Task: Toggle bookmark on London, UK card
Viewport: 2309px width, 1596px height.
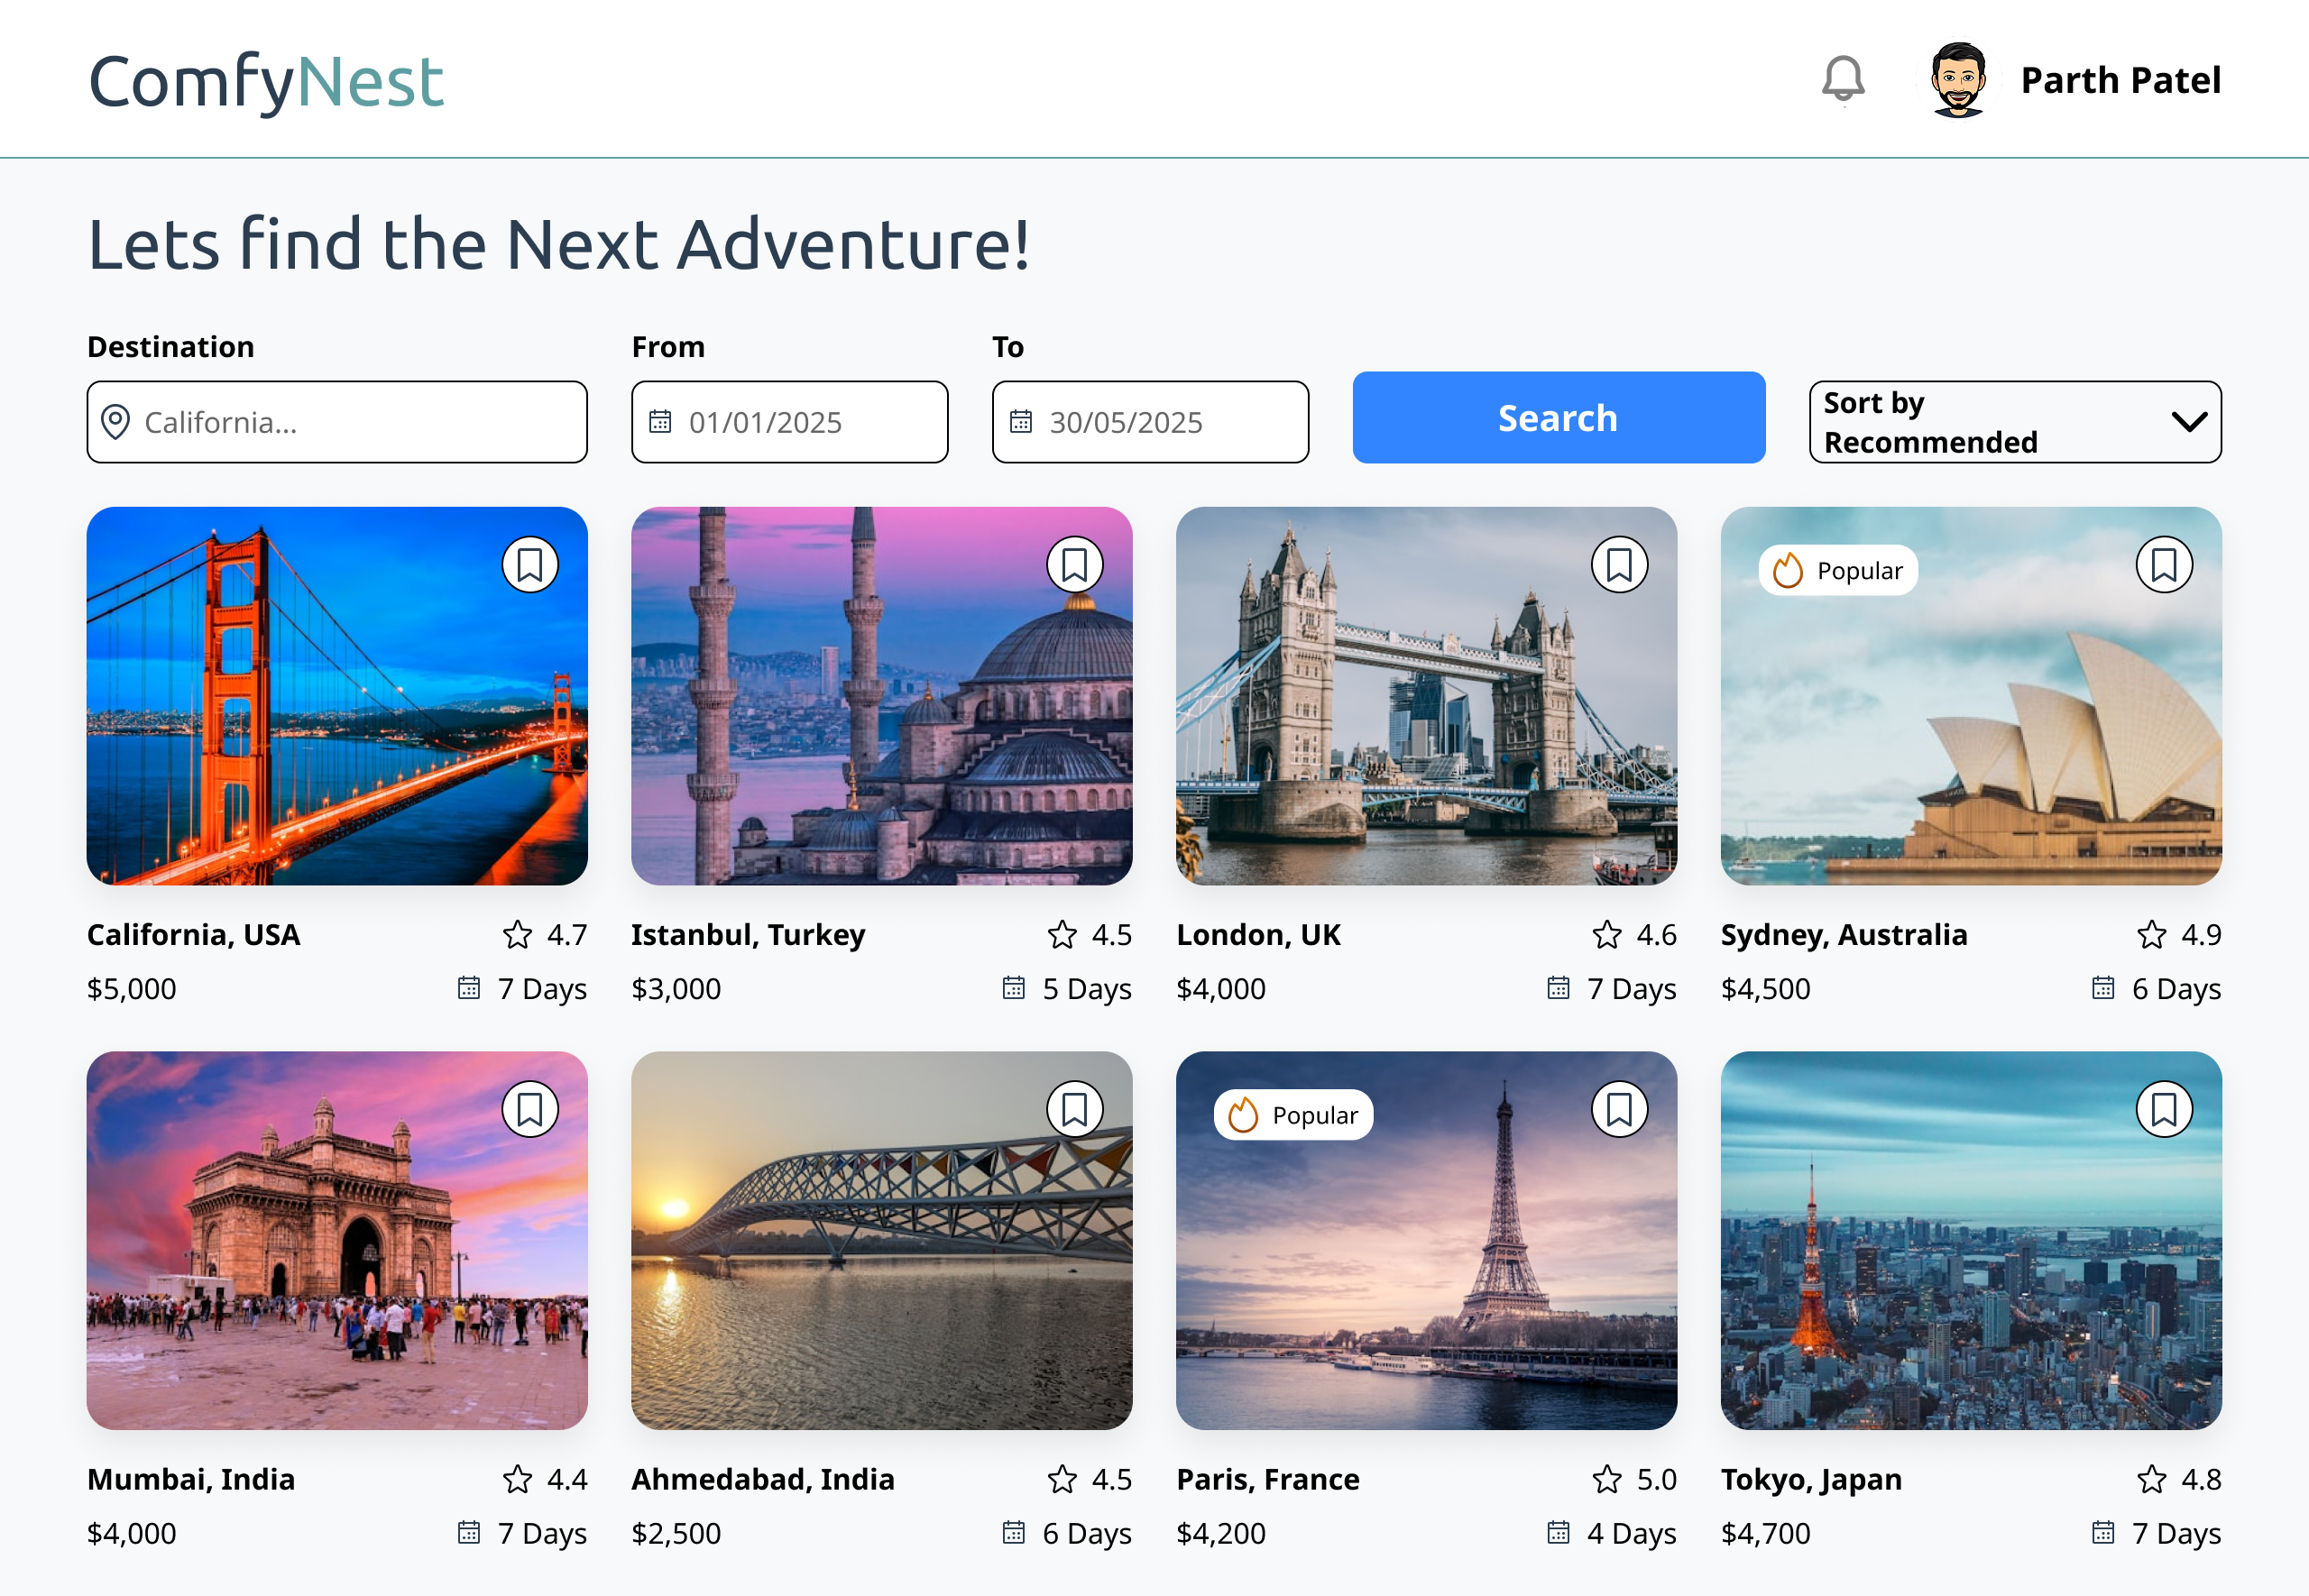Action: [x=1619, y=566]
